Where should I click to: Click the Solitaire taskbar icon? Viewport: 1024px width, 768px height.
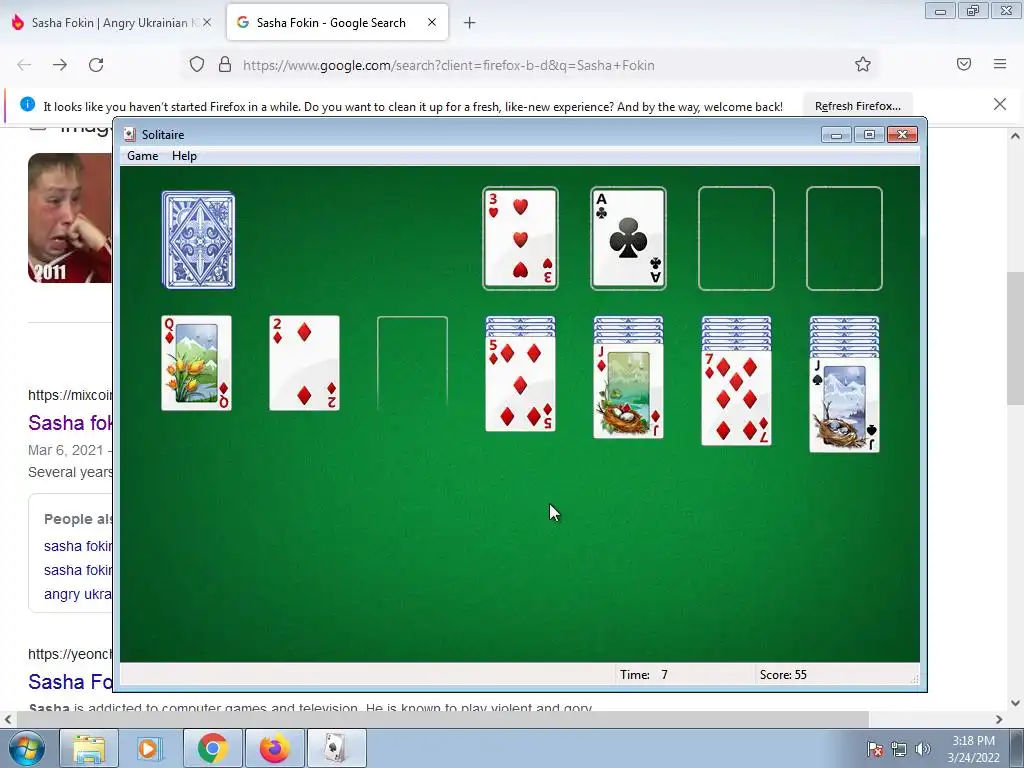(x=336, y=748)
